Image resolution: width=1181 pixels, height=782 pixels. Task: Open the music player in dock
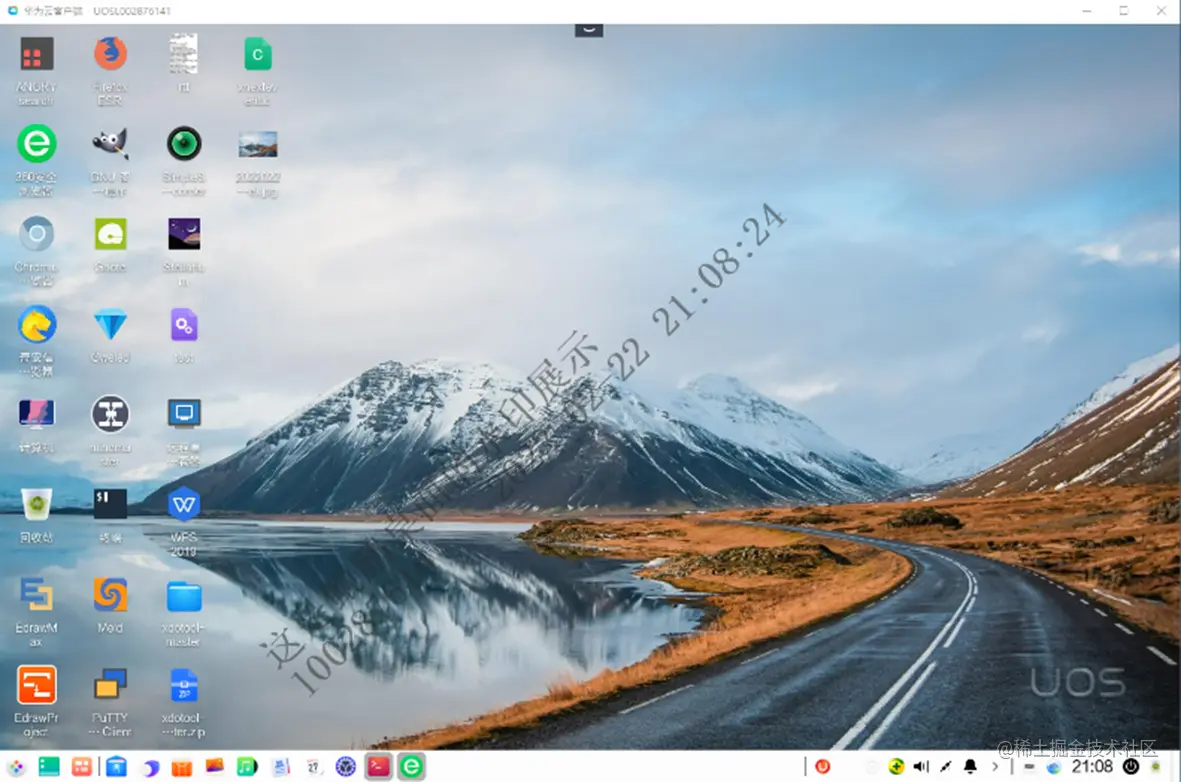[247, 767]
